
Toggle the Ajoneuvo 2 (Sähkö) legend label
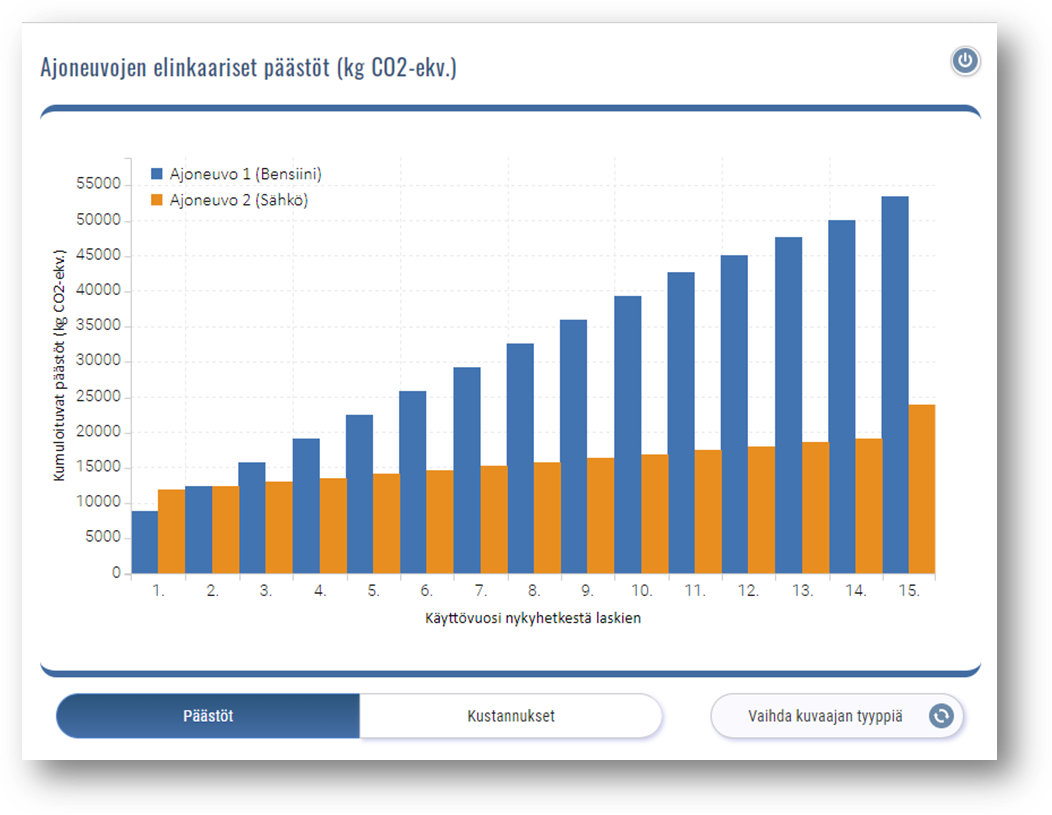[238, 200]
